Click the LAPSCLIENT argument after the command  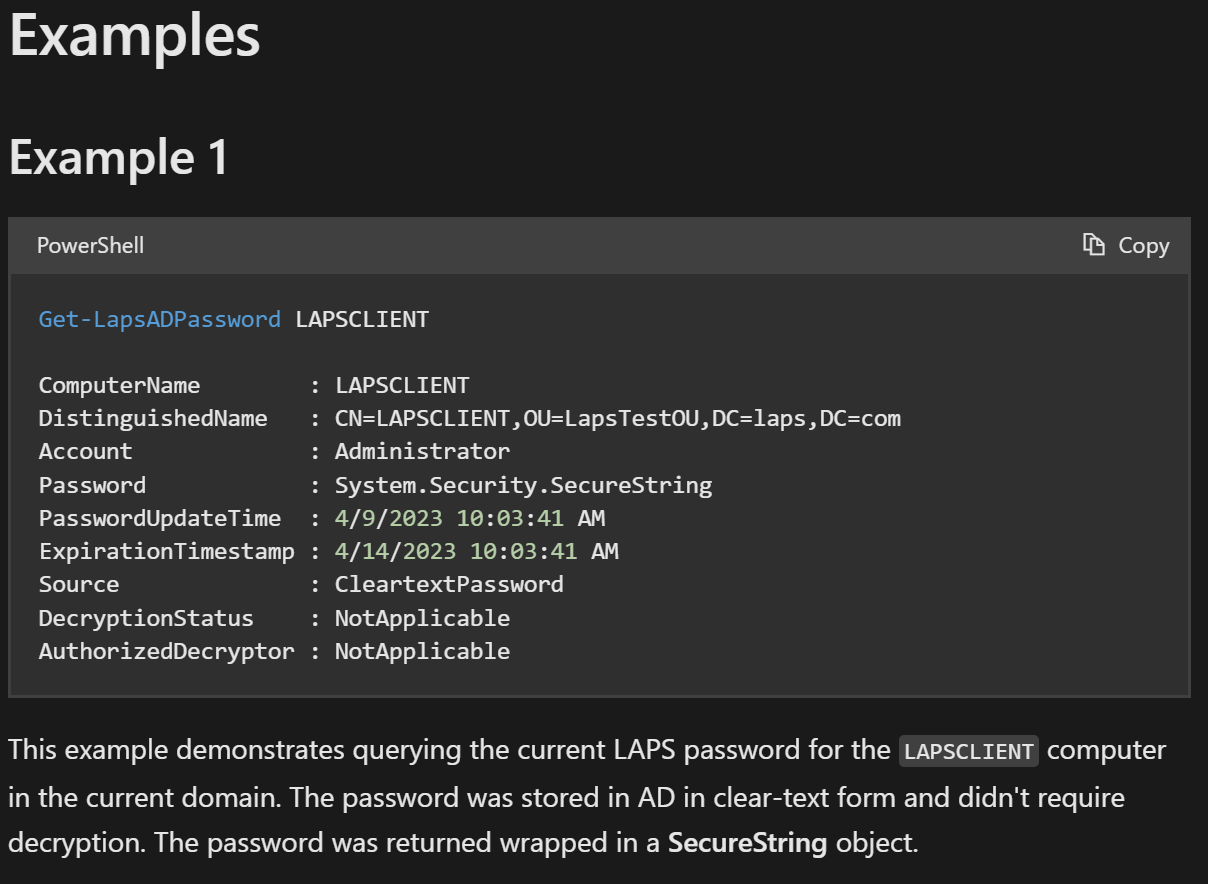point(362,320)
